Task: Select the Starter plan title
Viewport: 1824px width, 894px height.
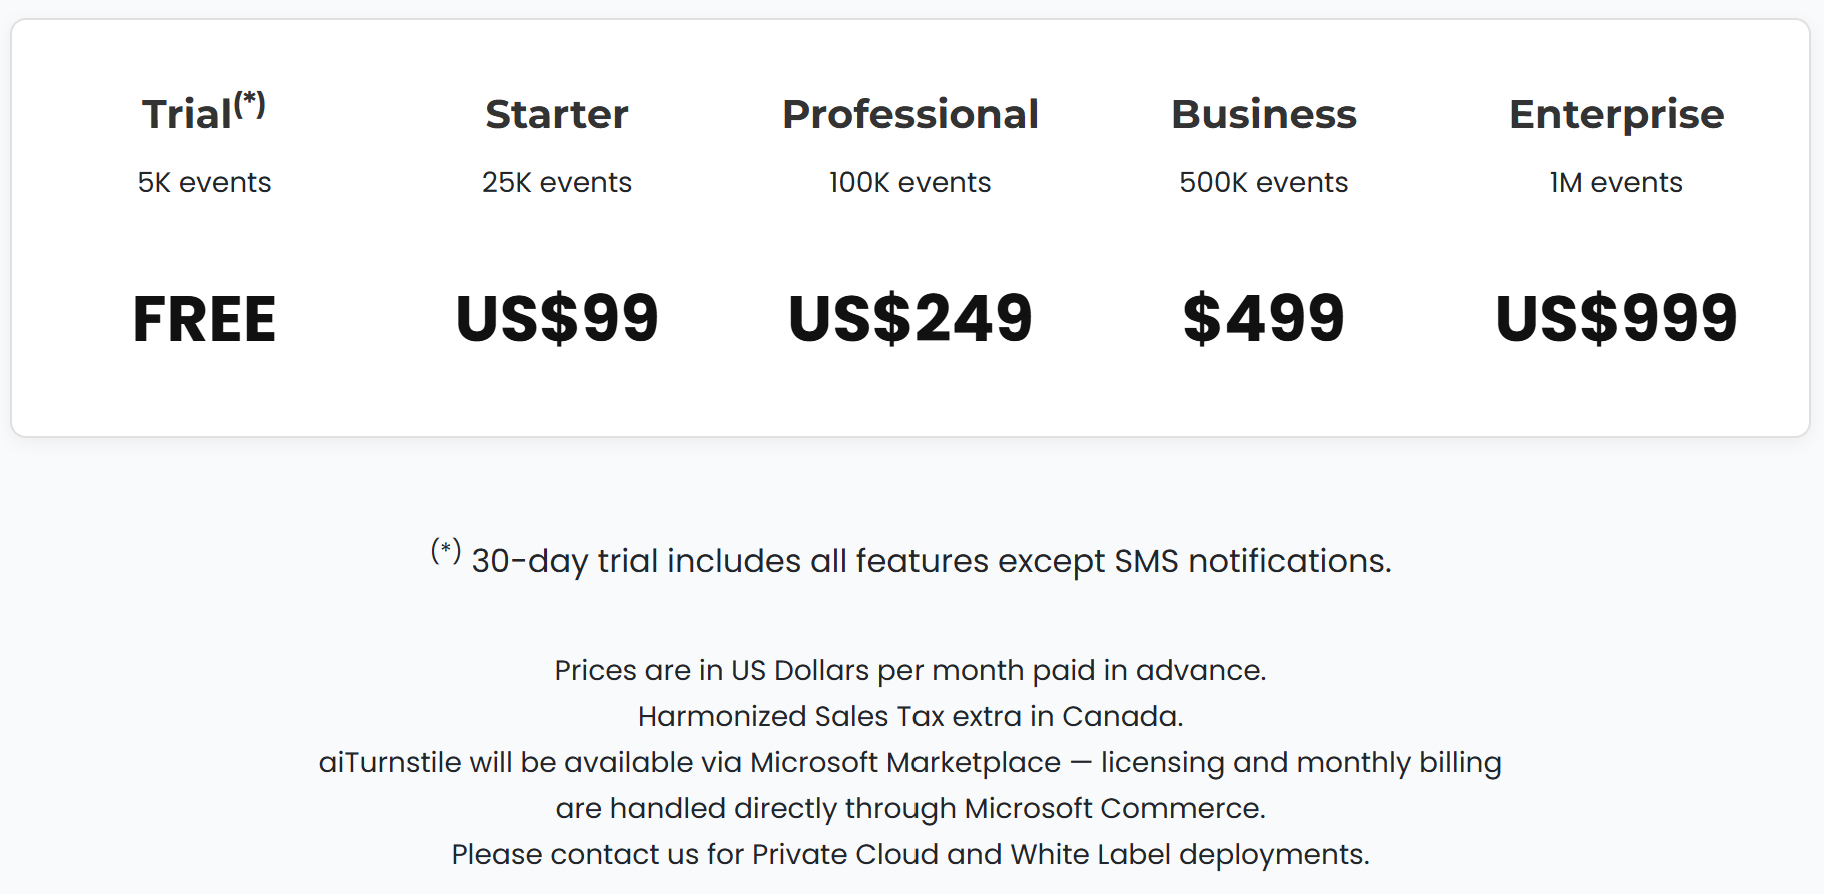Action: tap(557, 115)
